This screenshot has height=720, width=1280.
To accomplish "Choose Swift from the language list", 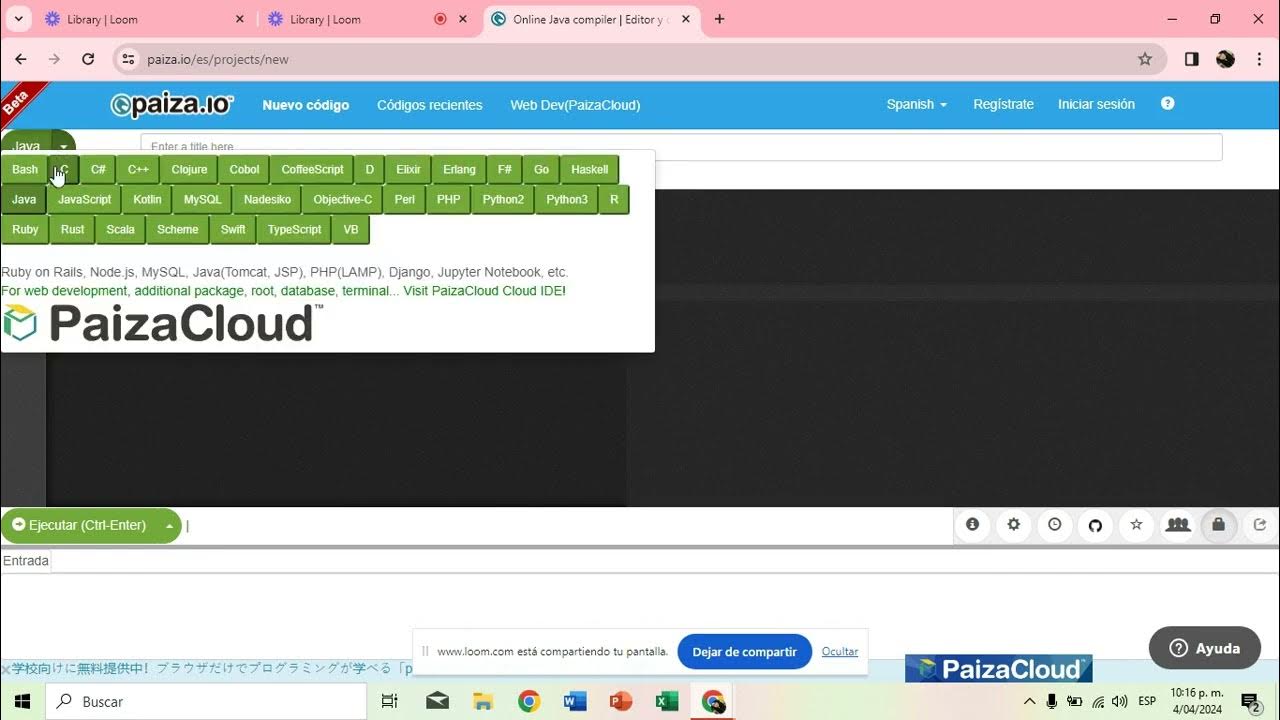I will coord(233,230).
